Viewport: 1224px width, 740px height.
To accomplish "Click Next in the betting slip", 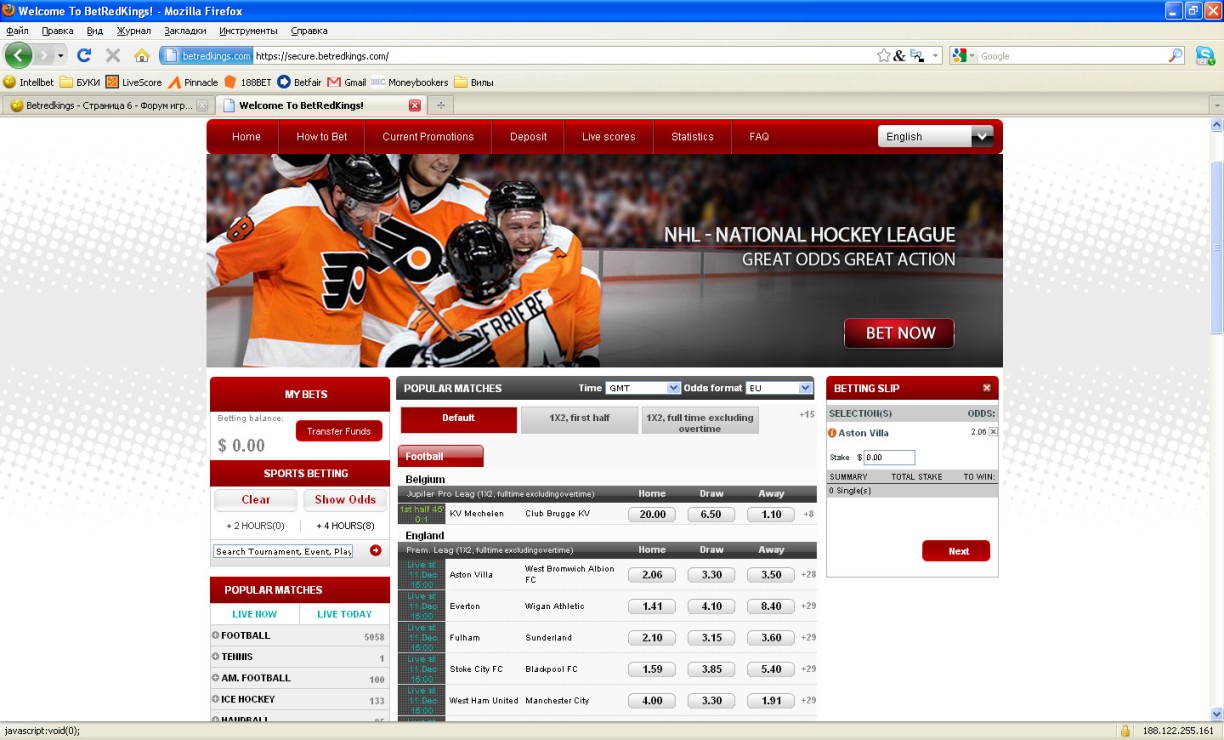I will (956, 551).
